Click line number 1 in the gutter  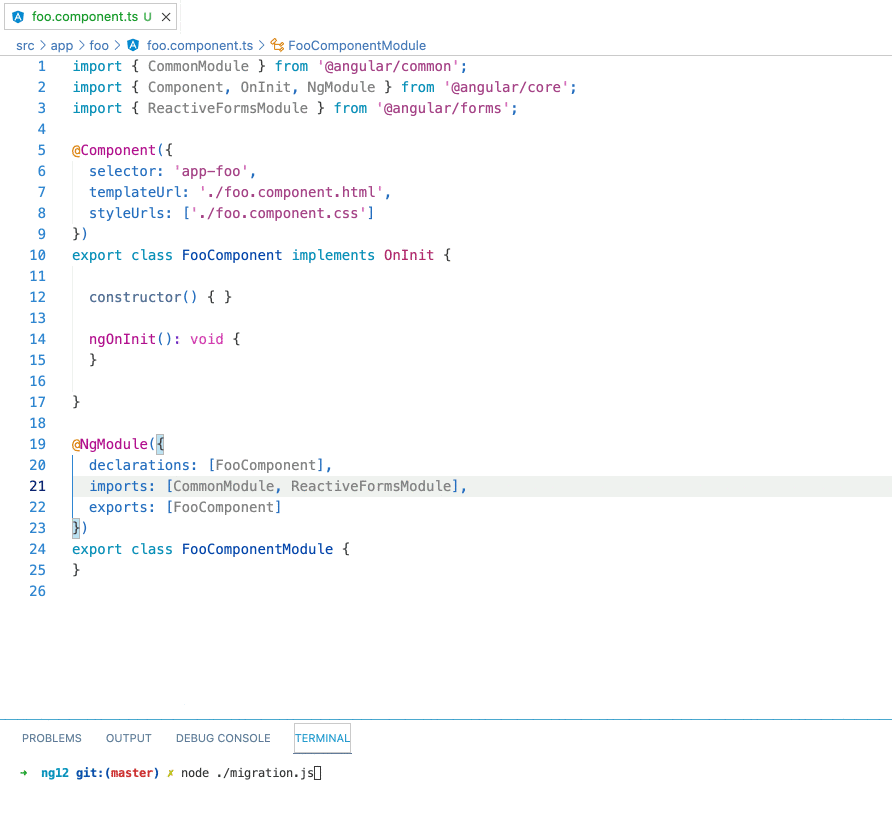pos(42,67)
